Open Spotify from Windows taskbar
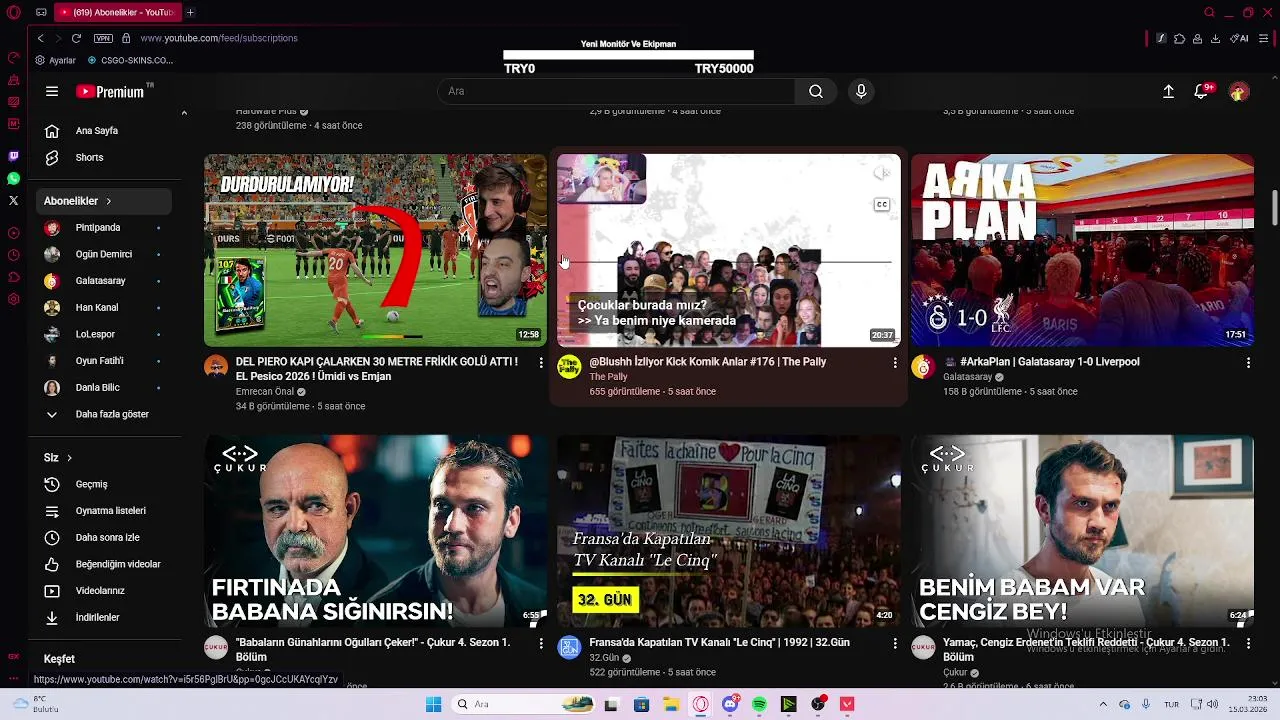1280x720 pixels. coord(759,704)
